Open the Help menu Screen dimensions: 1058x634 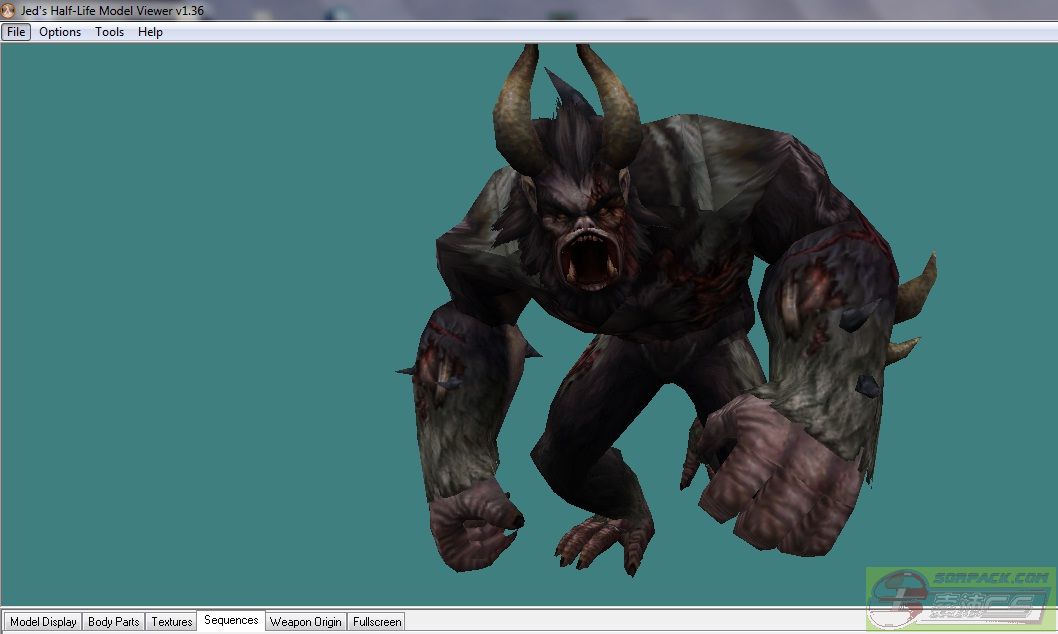tap(150, 32)
